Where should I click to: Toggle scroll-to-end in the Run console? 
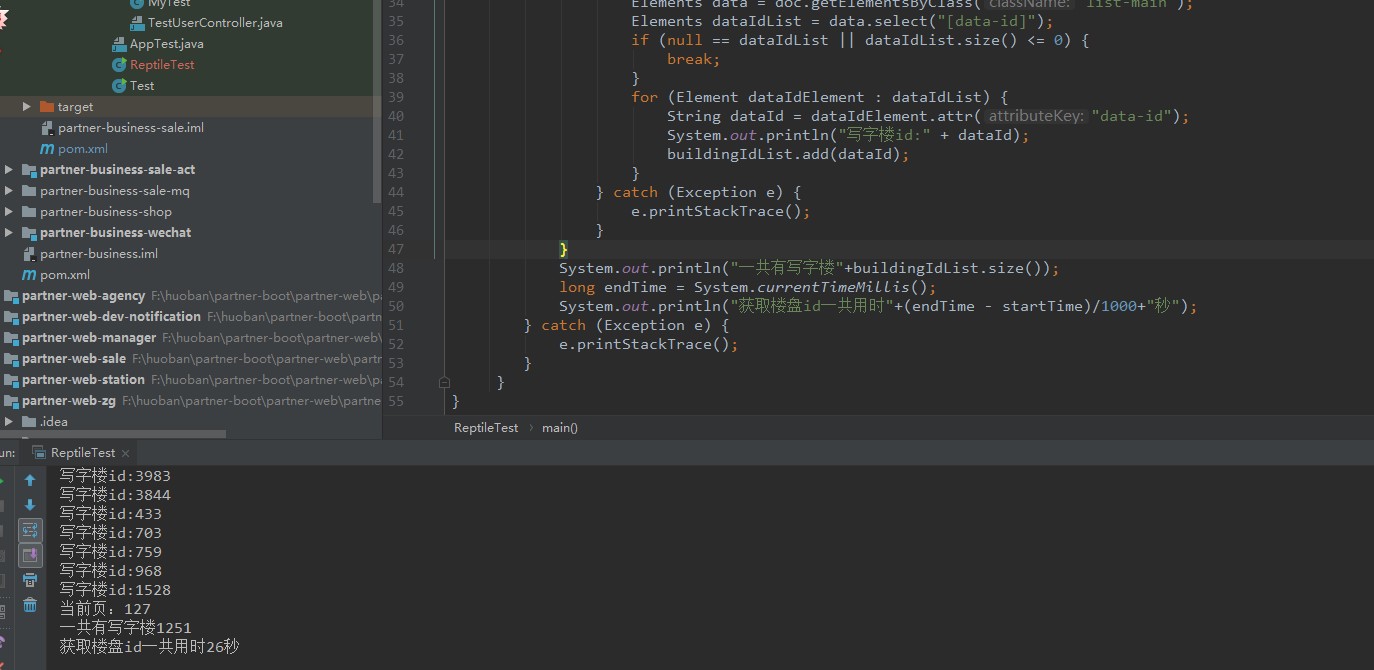30,555
